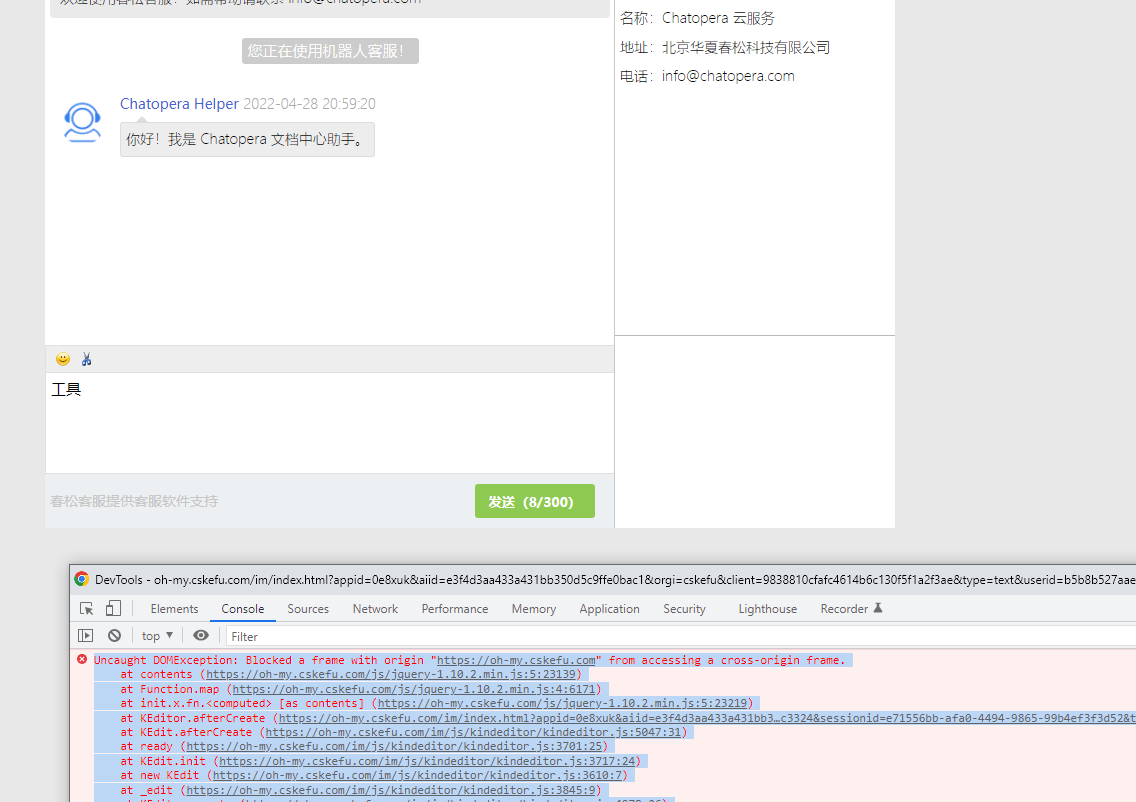Click the chat message text area containing 工具
Screen dimensions: 1136x802
tap(330, 420)
